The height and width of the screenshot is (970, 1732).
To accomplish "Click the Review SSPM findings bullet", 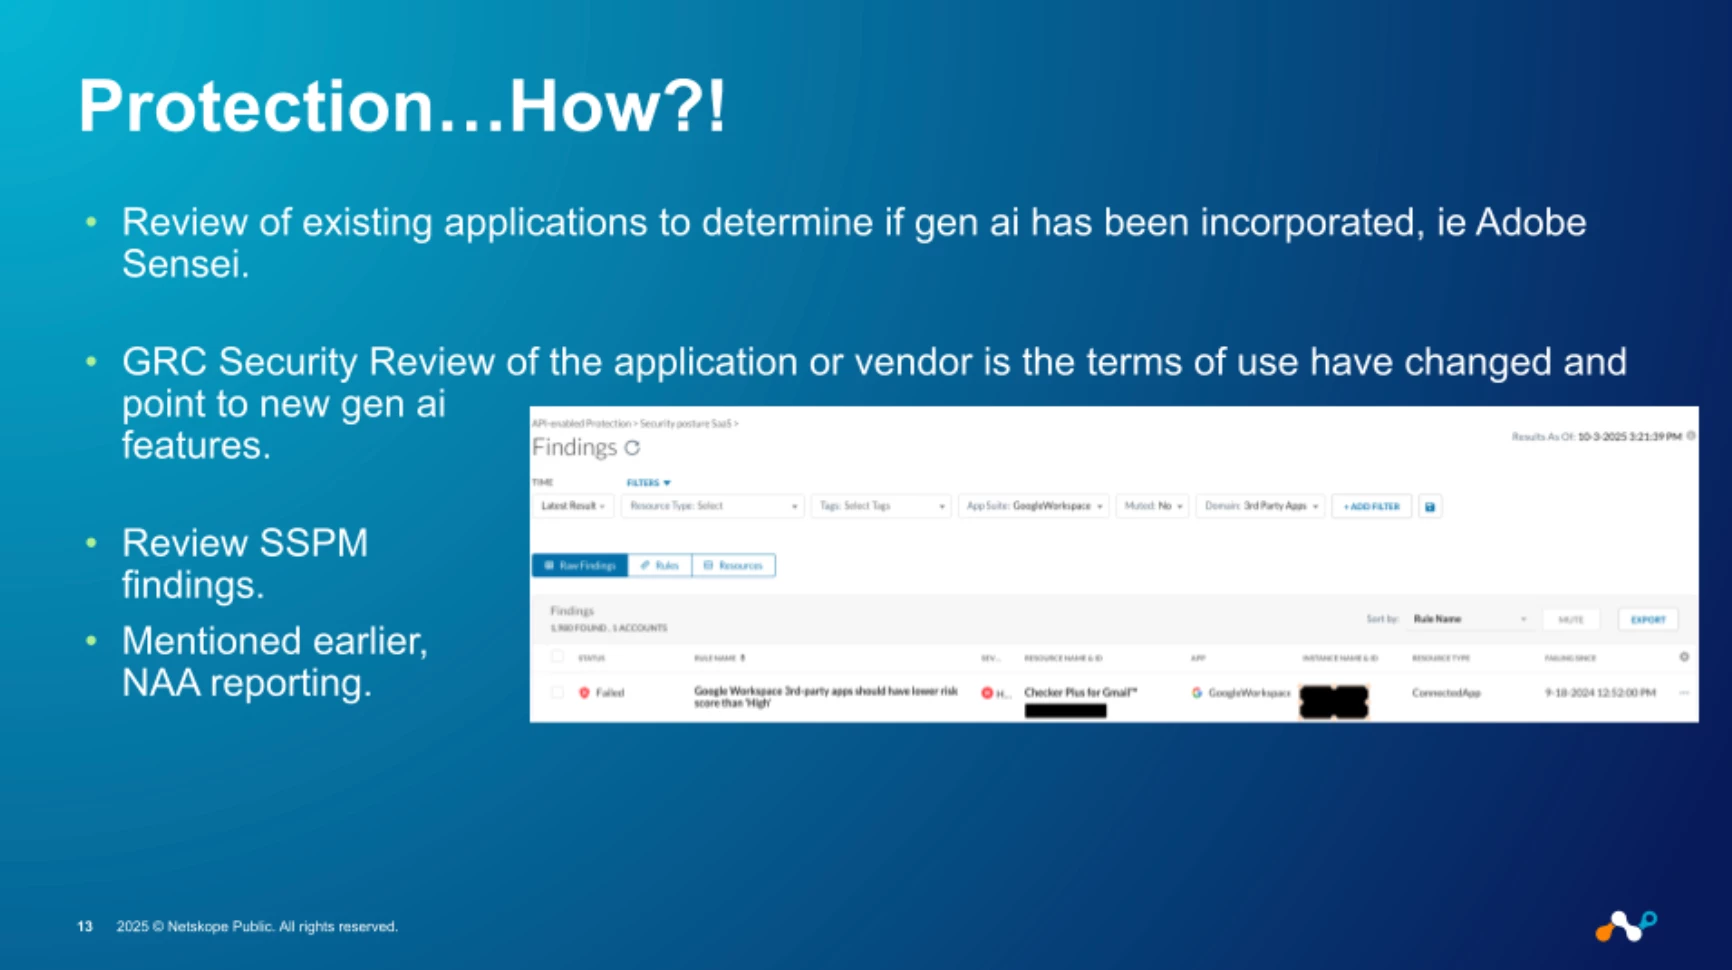I will [x=245, y=563].
